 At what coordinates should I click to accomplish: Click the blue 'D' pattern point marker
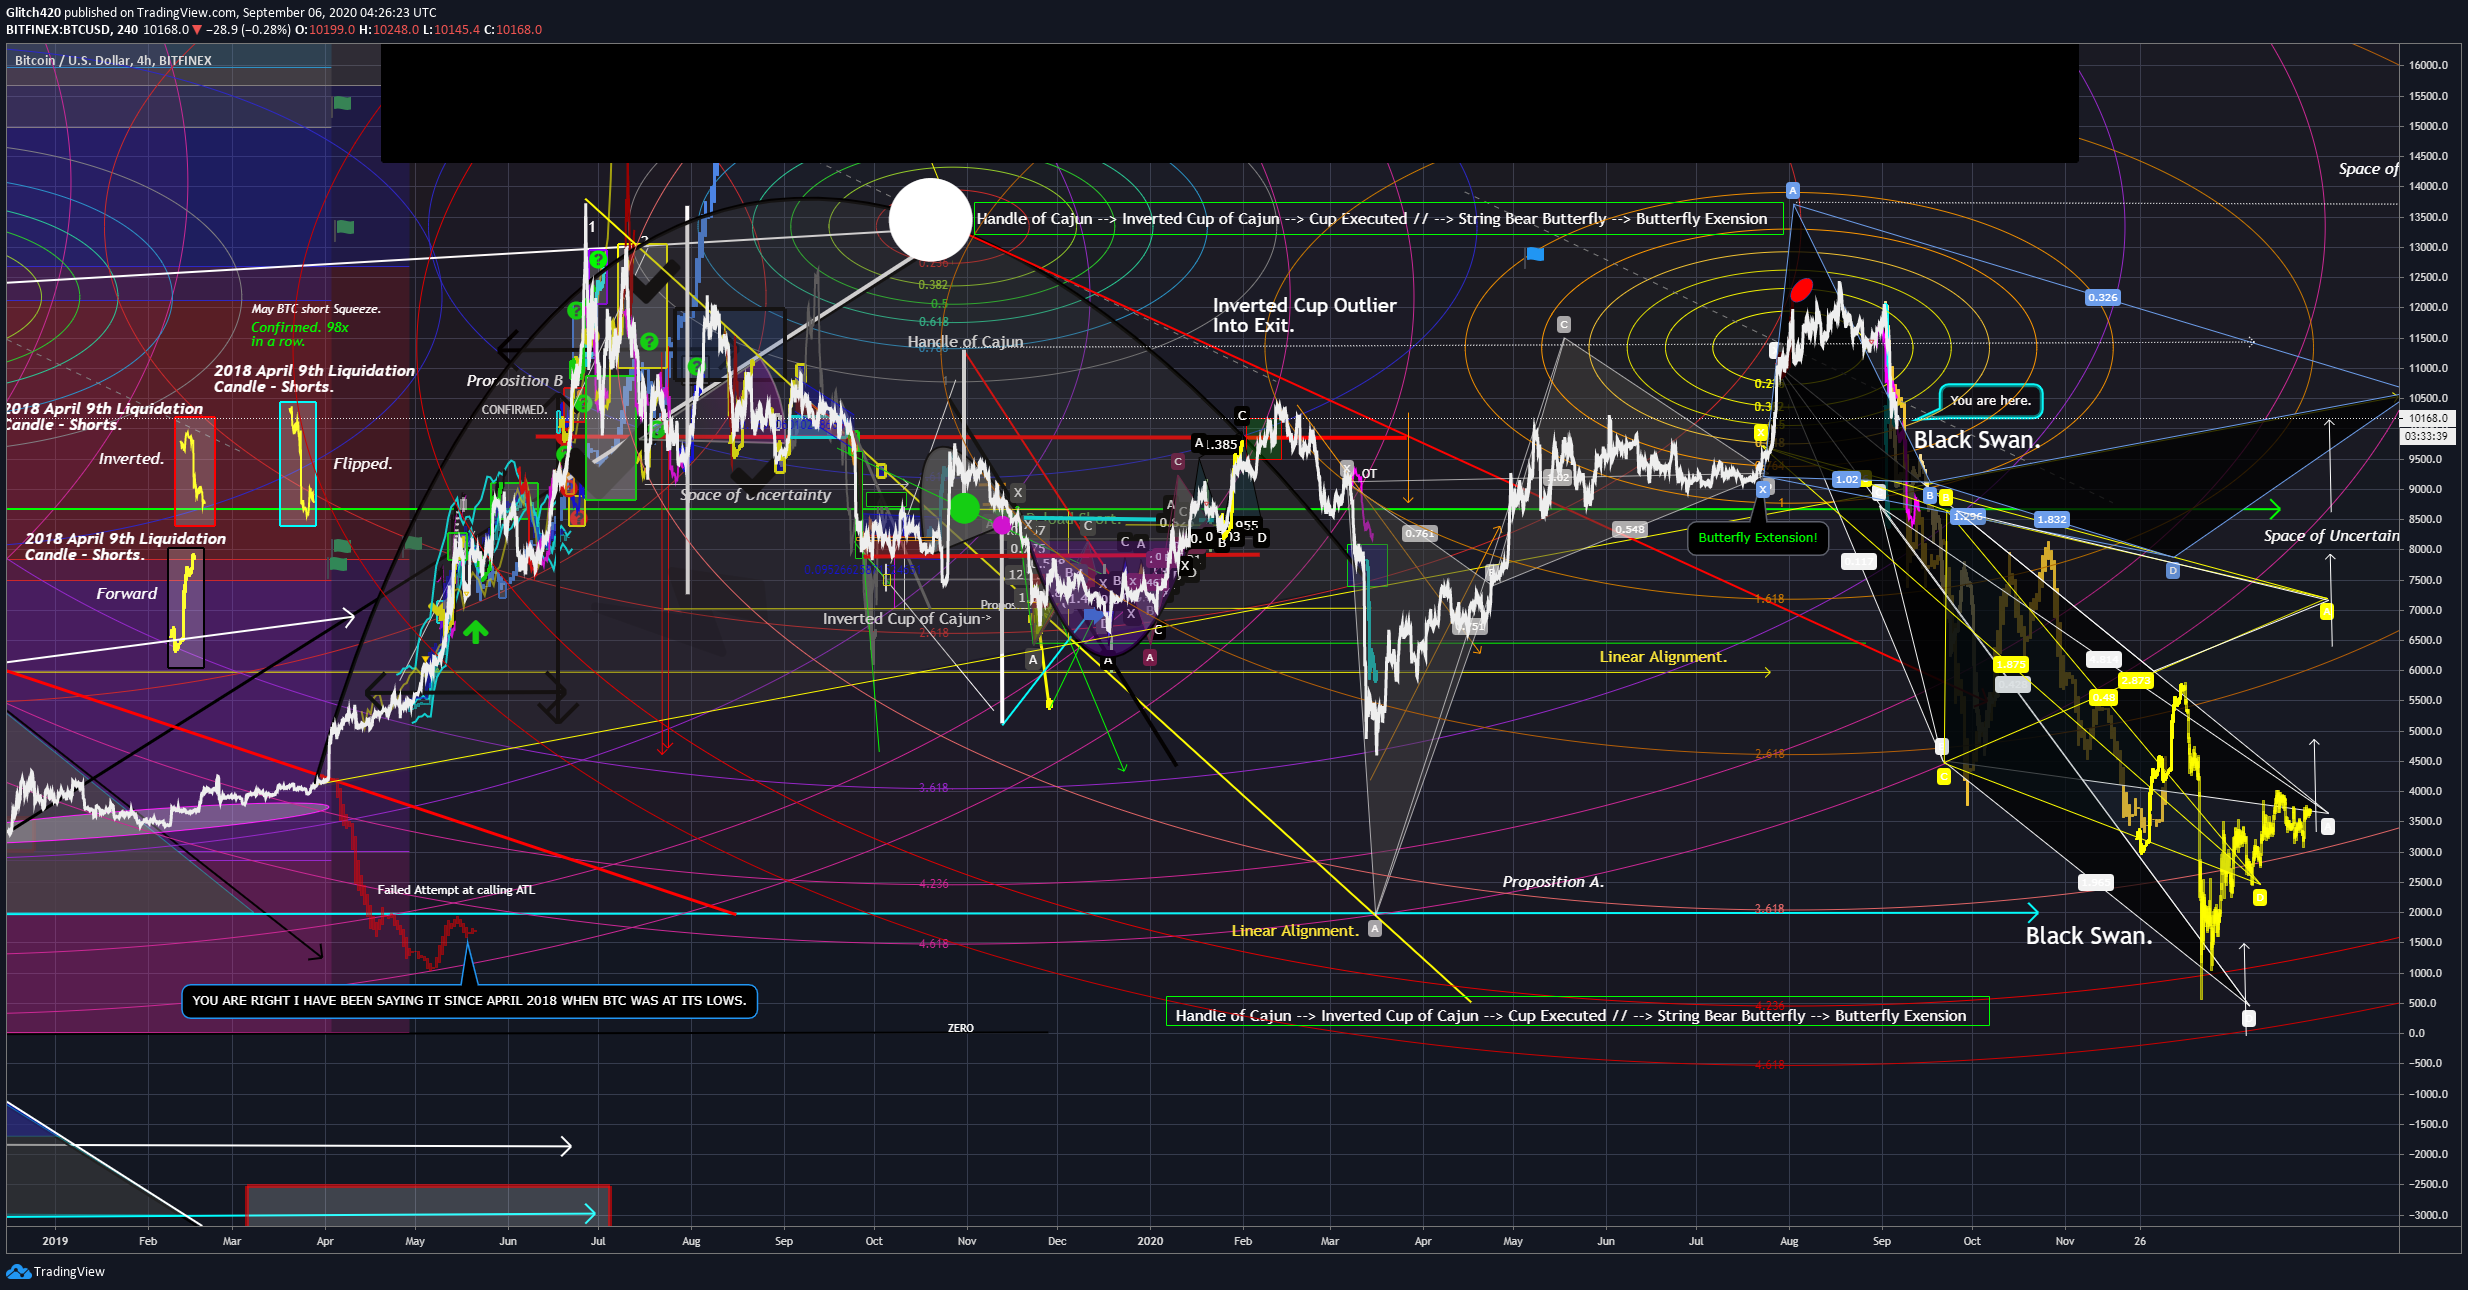(2172, 570)
